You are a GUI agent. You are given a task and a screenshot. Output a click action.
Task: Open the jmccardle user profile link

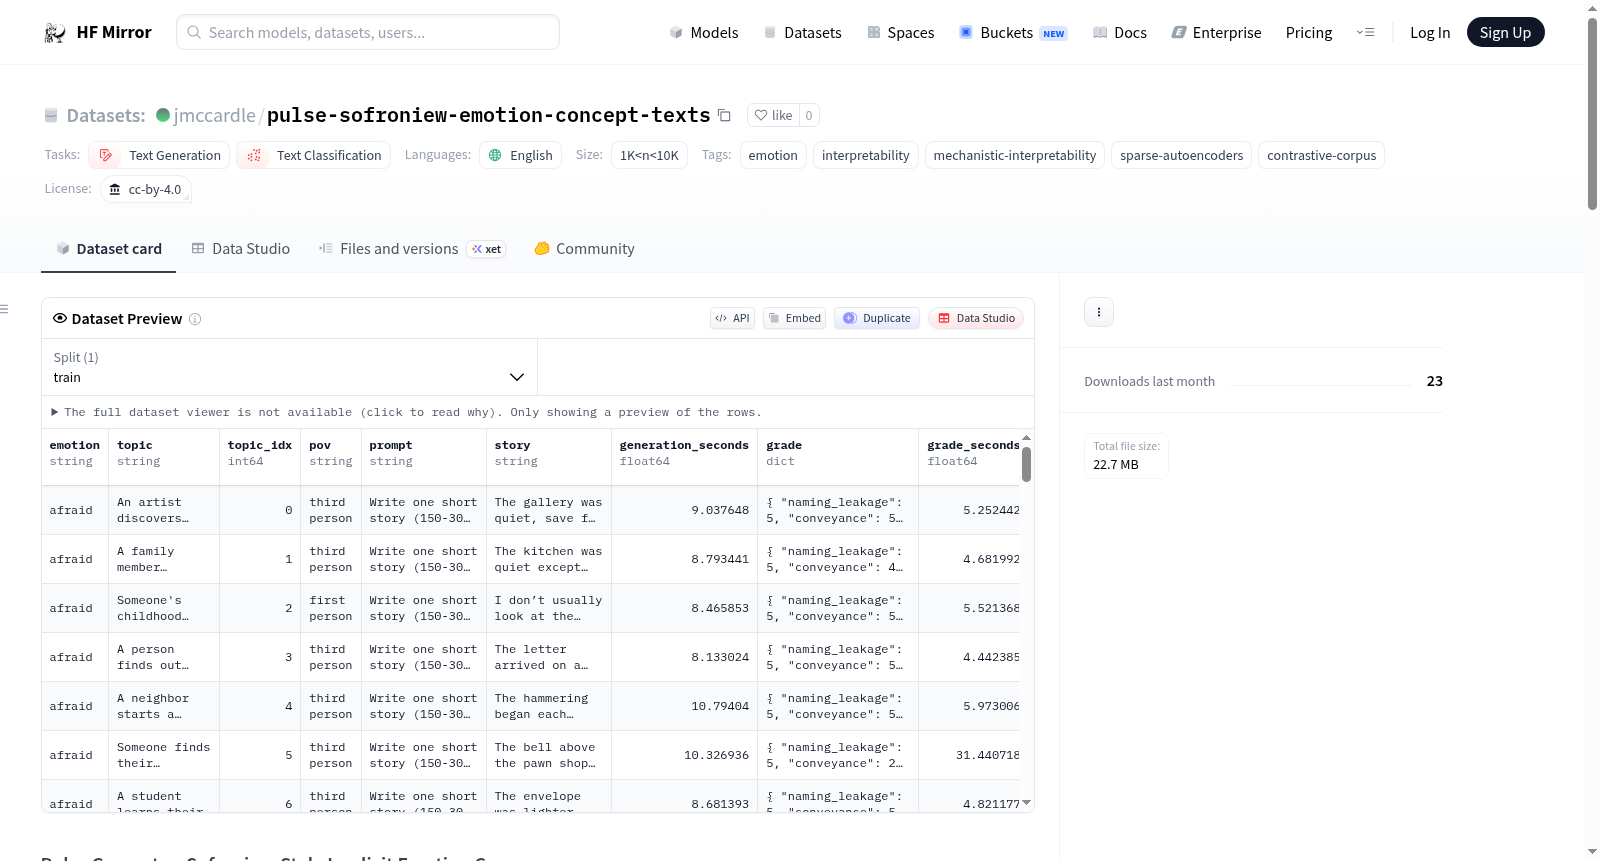215,115
